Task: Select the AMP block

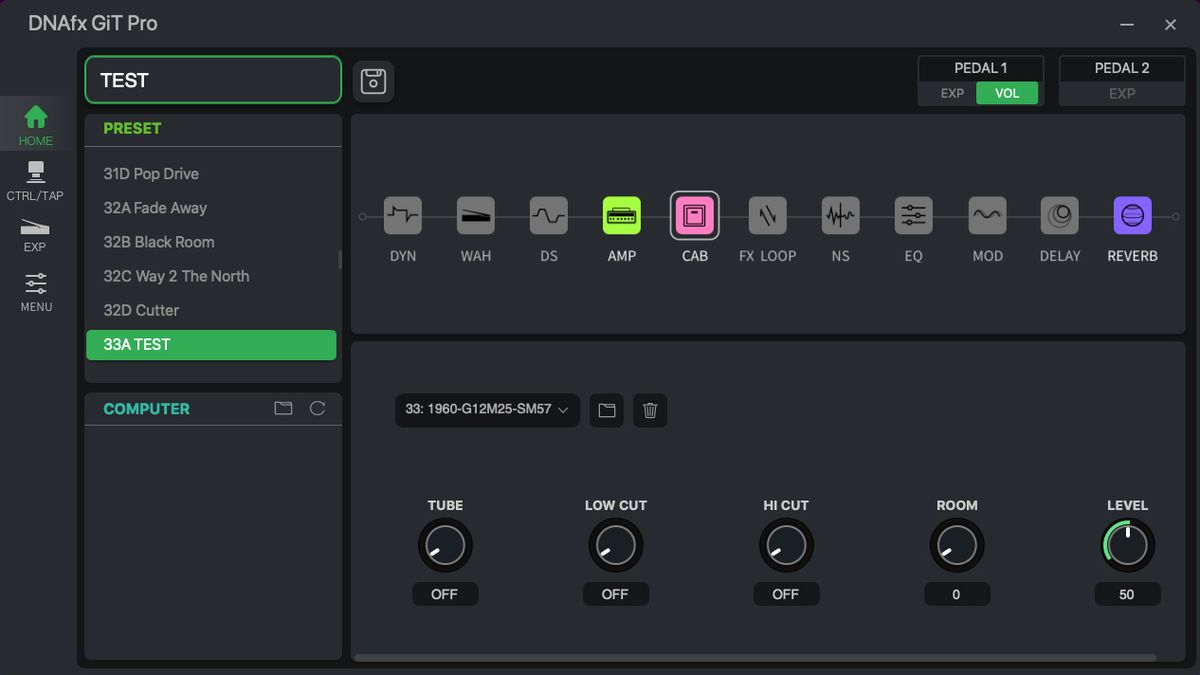Action: [622, 215]
